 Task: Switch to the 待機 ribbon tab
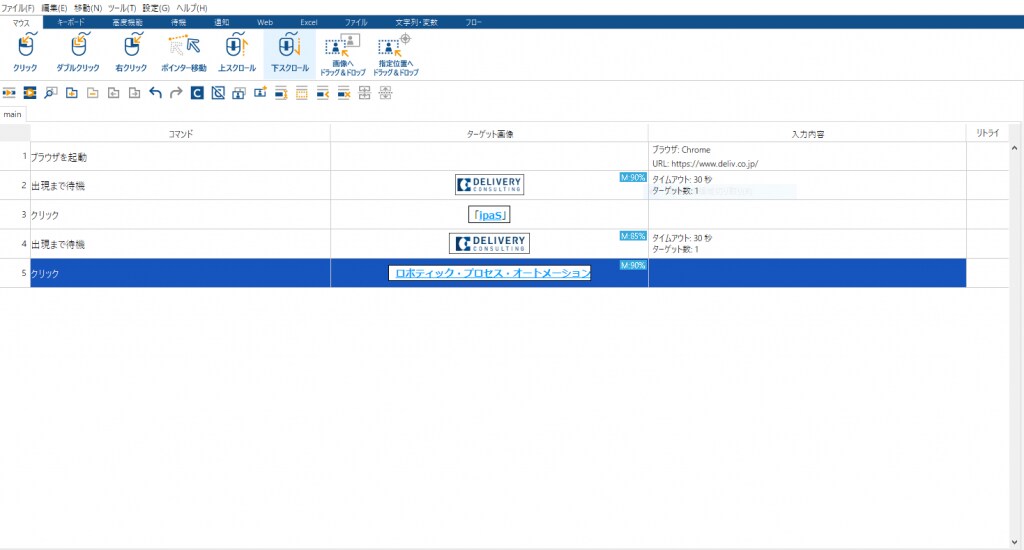(x=178, y=22)
